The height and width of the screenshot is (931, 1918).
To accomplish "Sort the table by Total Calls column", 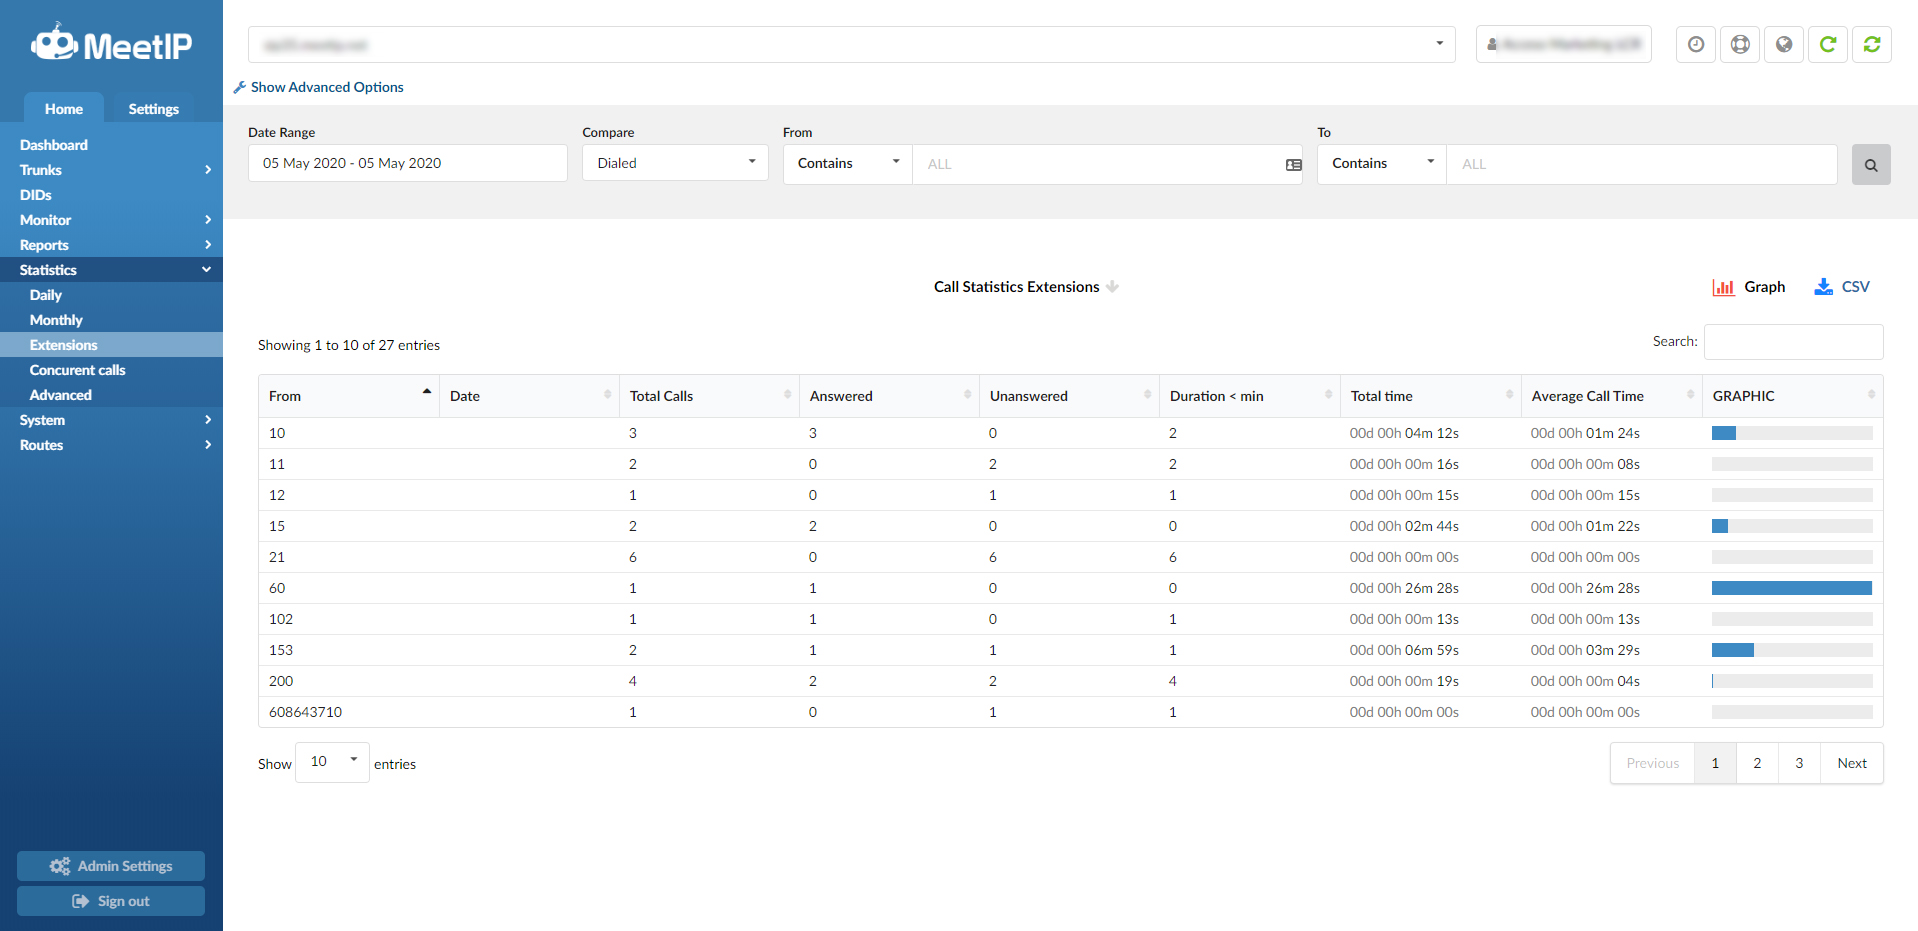I will click(709, 396).
